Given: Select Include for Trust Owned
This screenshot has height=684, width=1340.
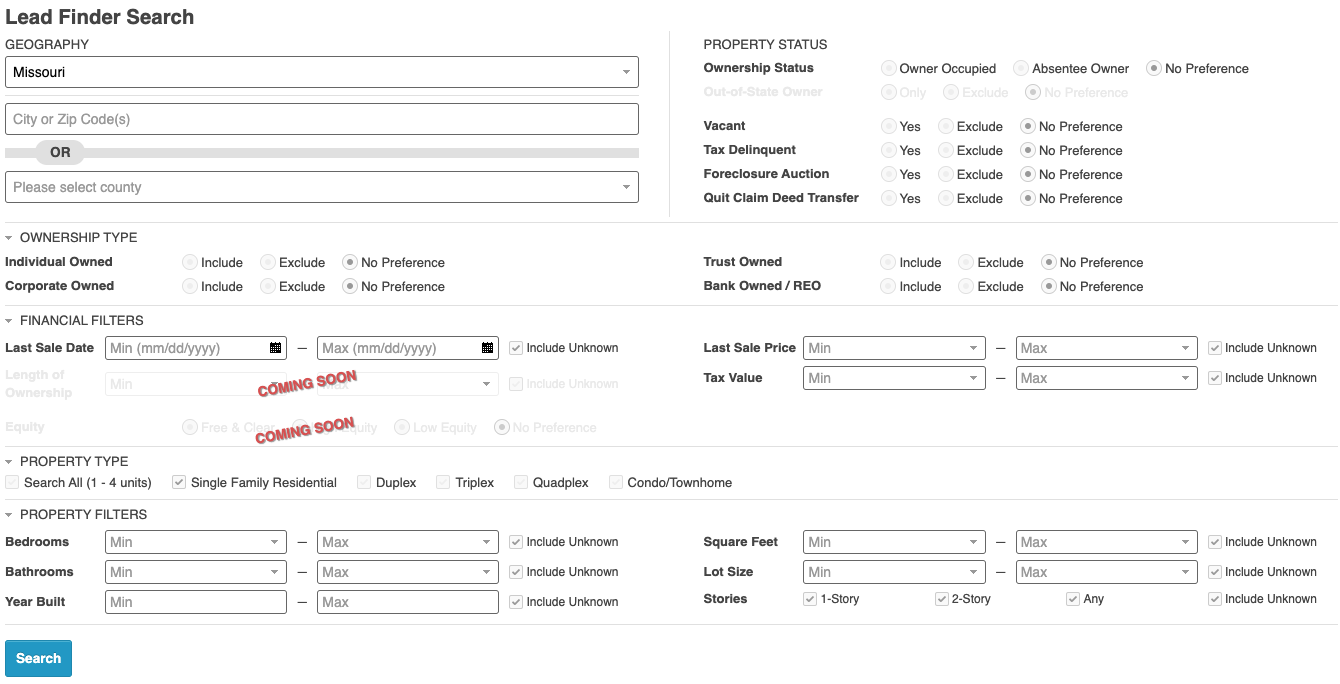Looking at the screenshot, I should point(888,262).
